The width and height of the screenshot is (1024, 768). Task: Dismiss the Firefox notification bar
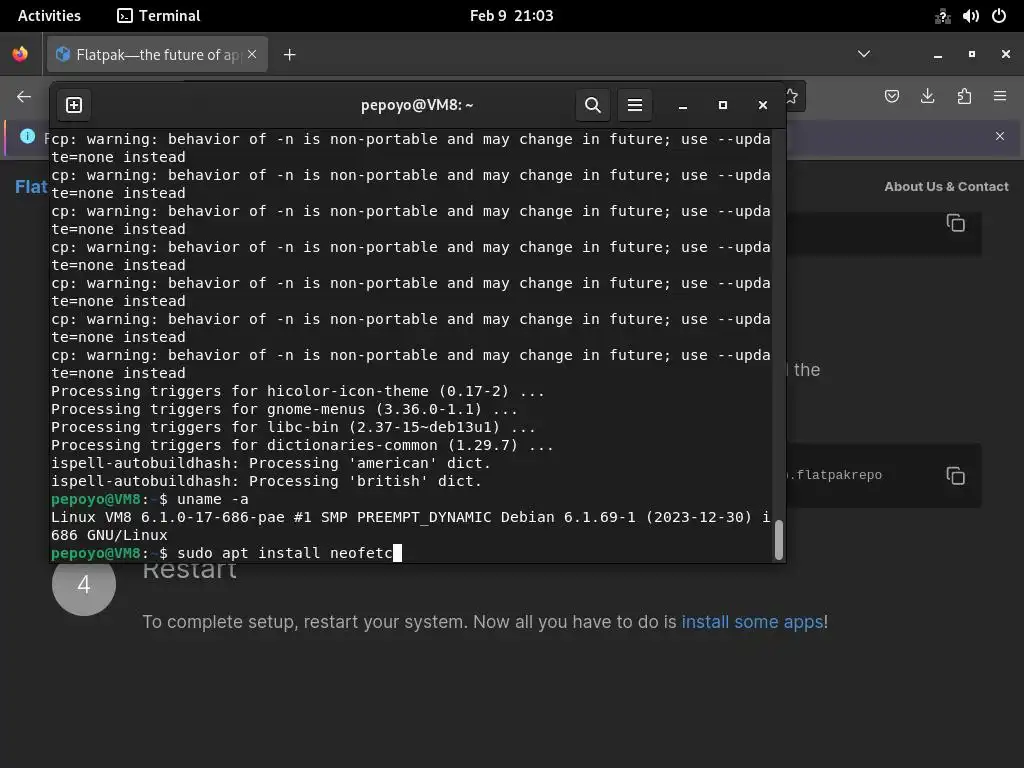[x=1000, y=136]
